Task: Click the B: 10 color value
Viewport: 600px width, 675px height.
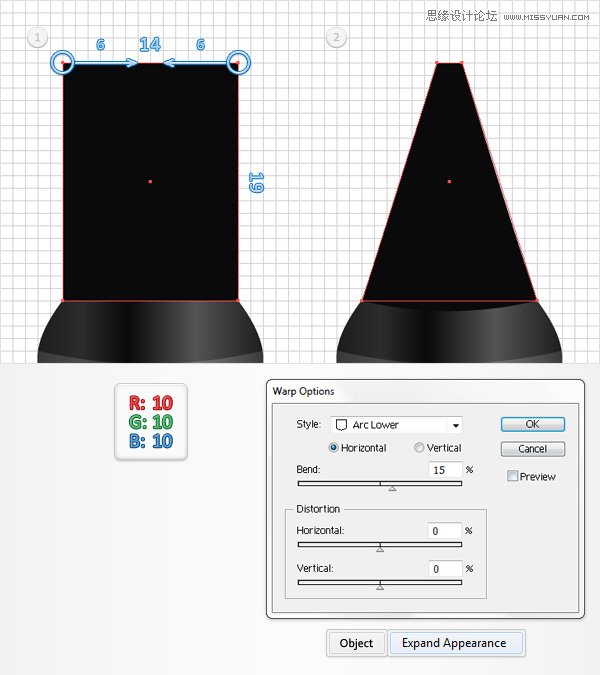Action: click(151, 441)
